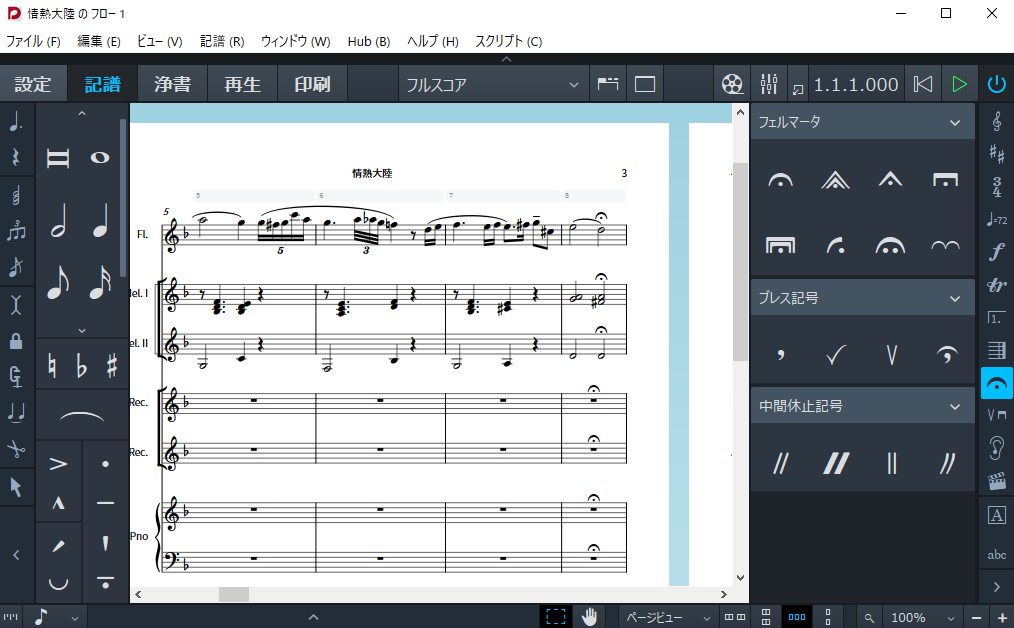Open the 記譜 (R) menu
This screenshot has width=1014, height=628.
pos(222,41)
